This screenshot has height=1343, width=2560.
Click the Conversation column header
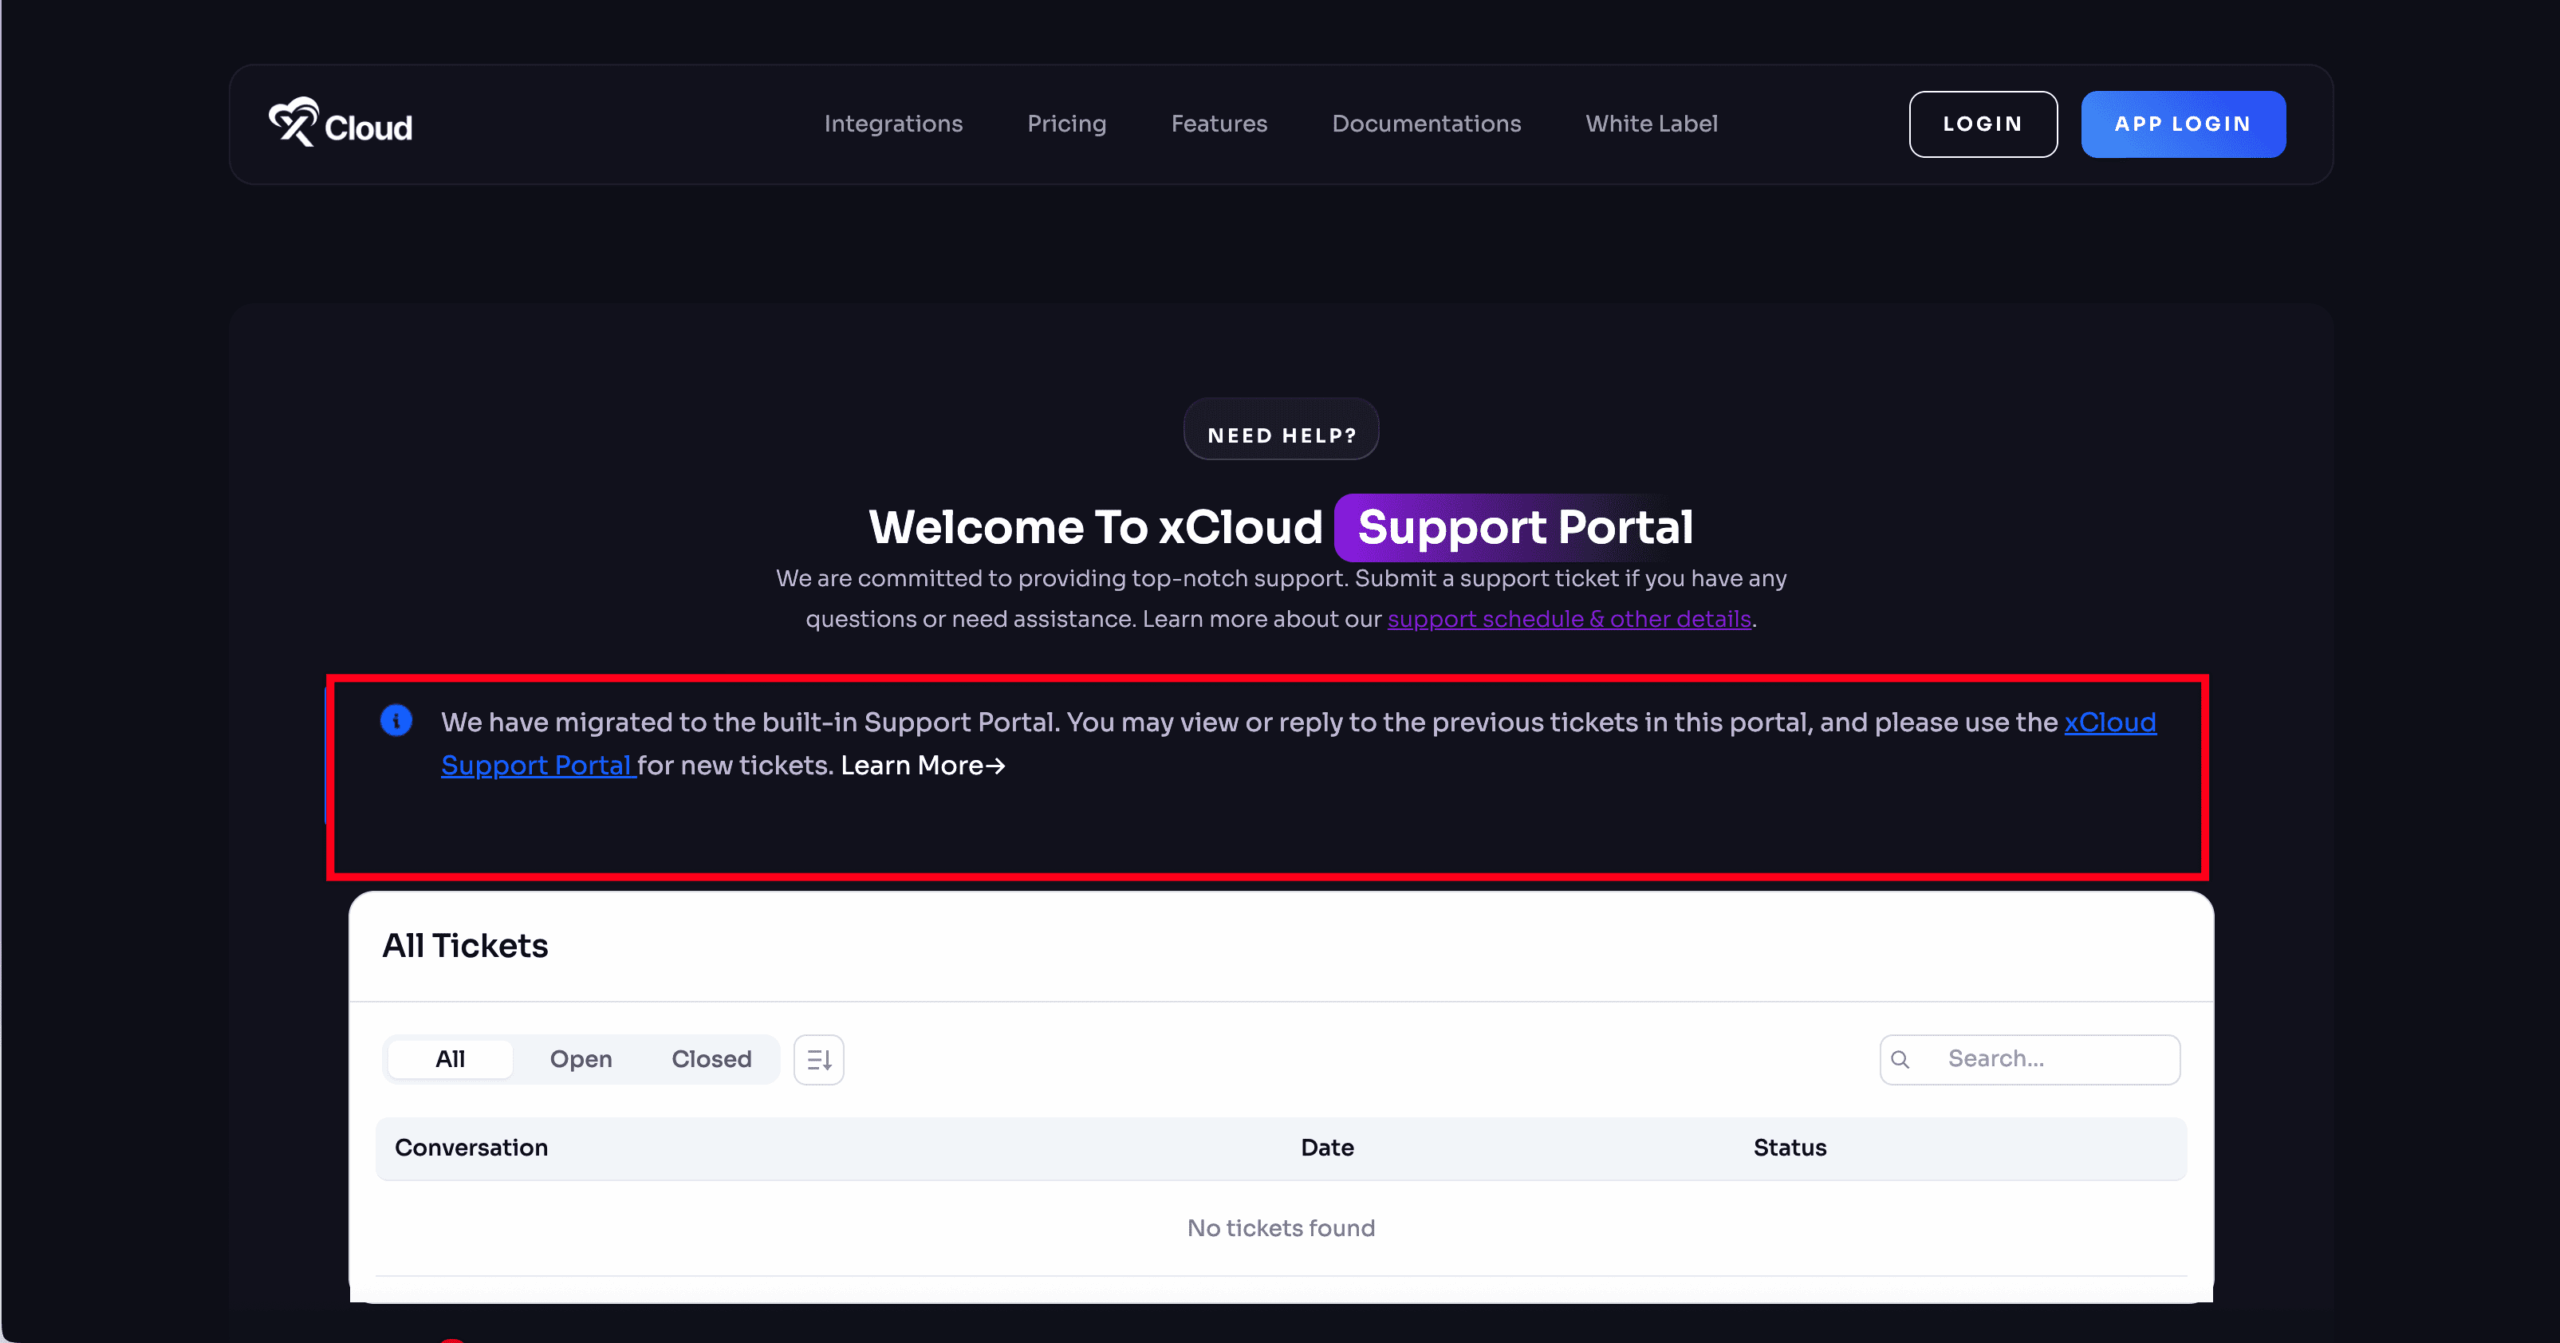(x=471, y=1147)
